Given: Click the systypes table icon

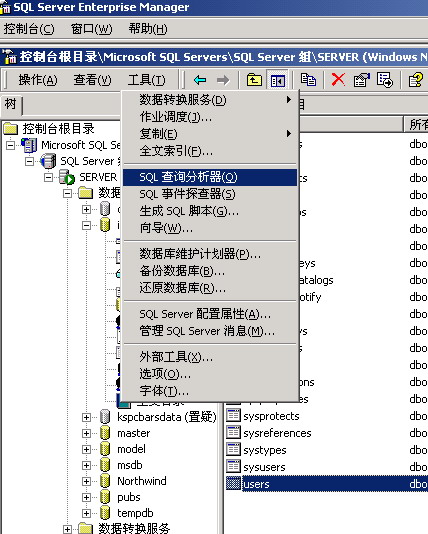Looking at the screenshot, I should click(233, 450).
